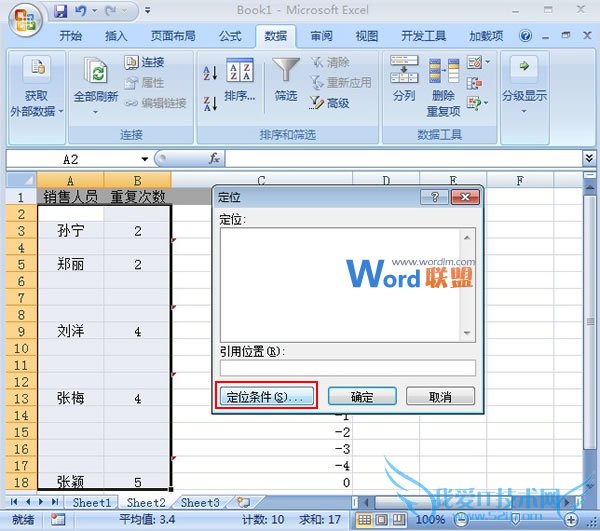Image resolution: width=600 pixels, height=531 pixels.
Task: Undo the last action
Action: click(81, 11)
